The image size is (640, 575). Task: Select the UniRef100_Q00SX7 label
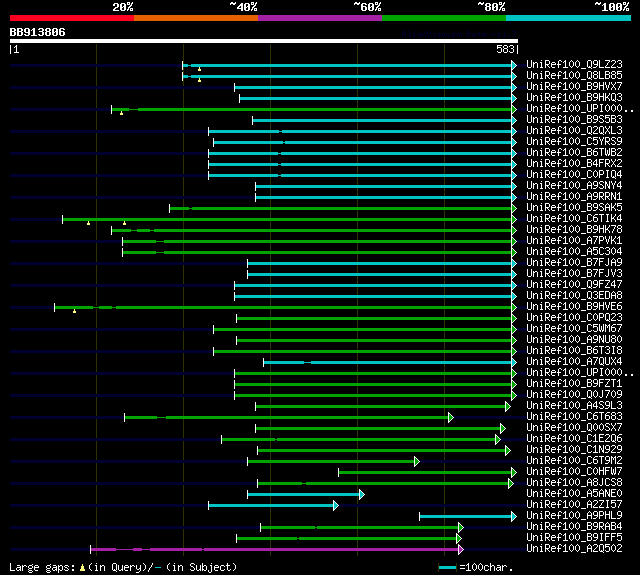coord(574,428)
